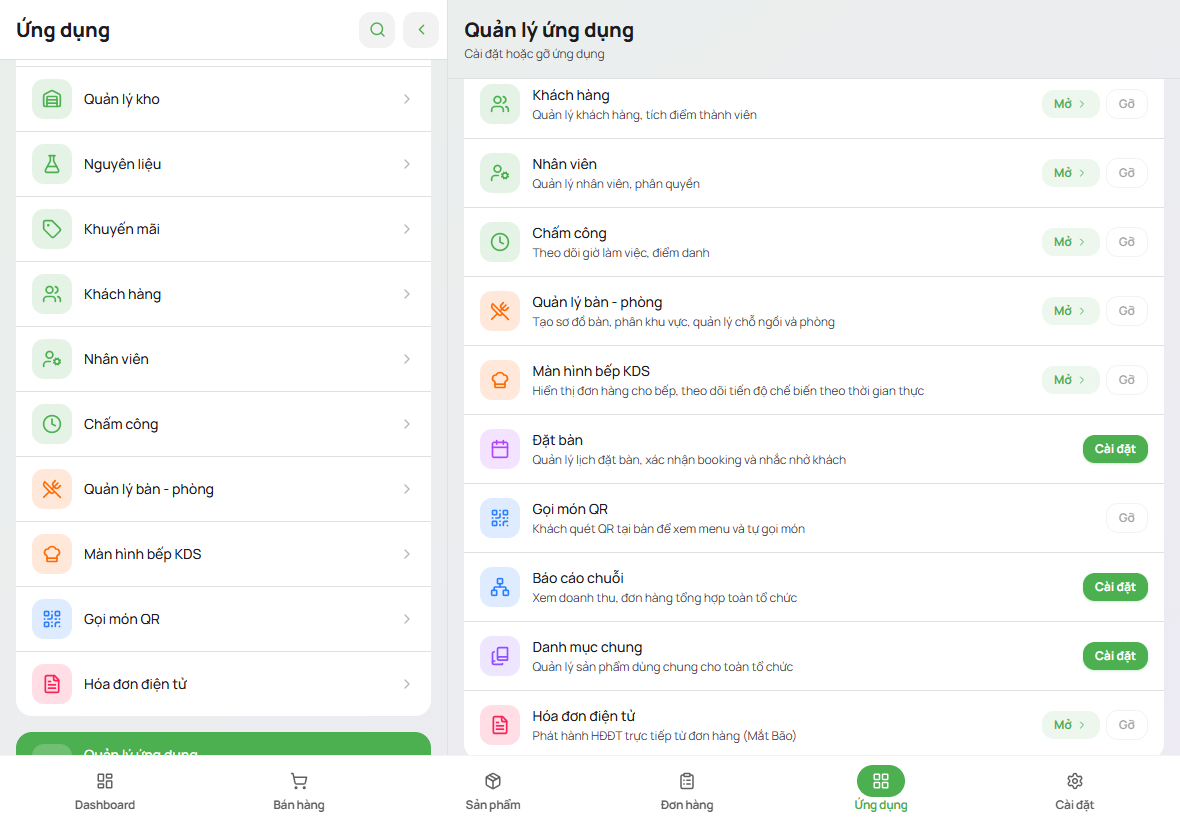Open Khách hàng app with Mở button

1070,104
